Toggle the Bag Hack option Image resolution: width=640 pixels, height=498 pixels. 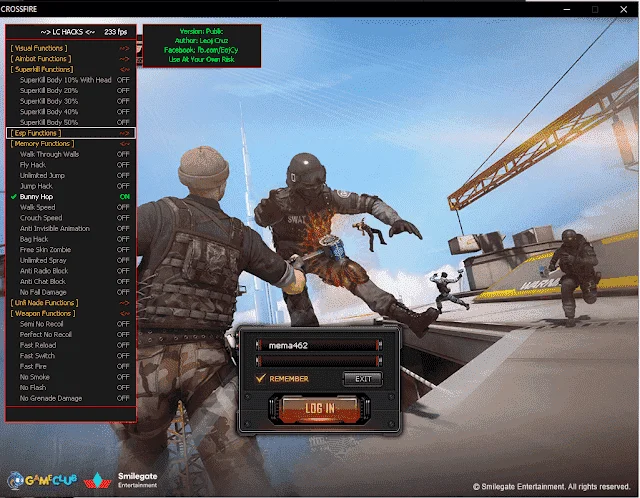(71, 239)
